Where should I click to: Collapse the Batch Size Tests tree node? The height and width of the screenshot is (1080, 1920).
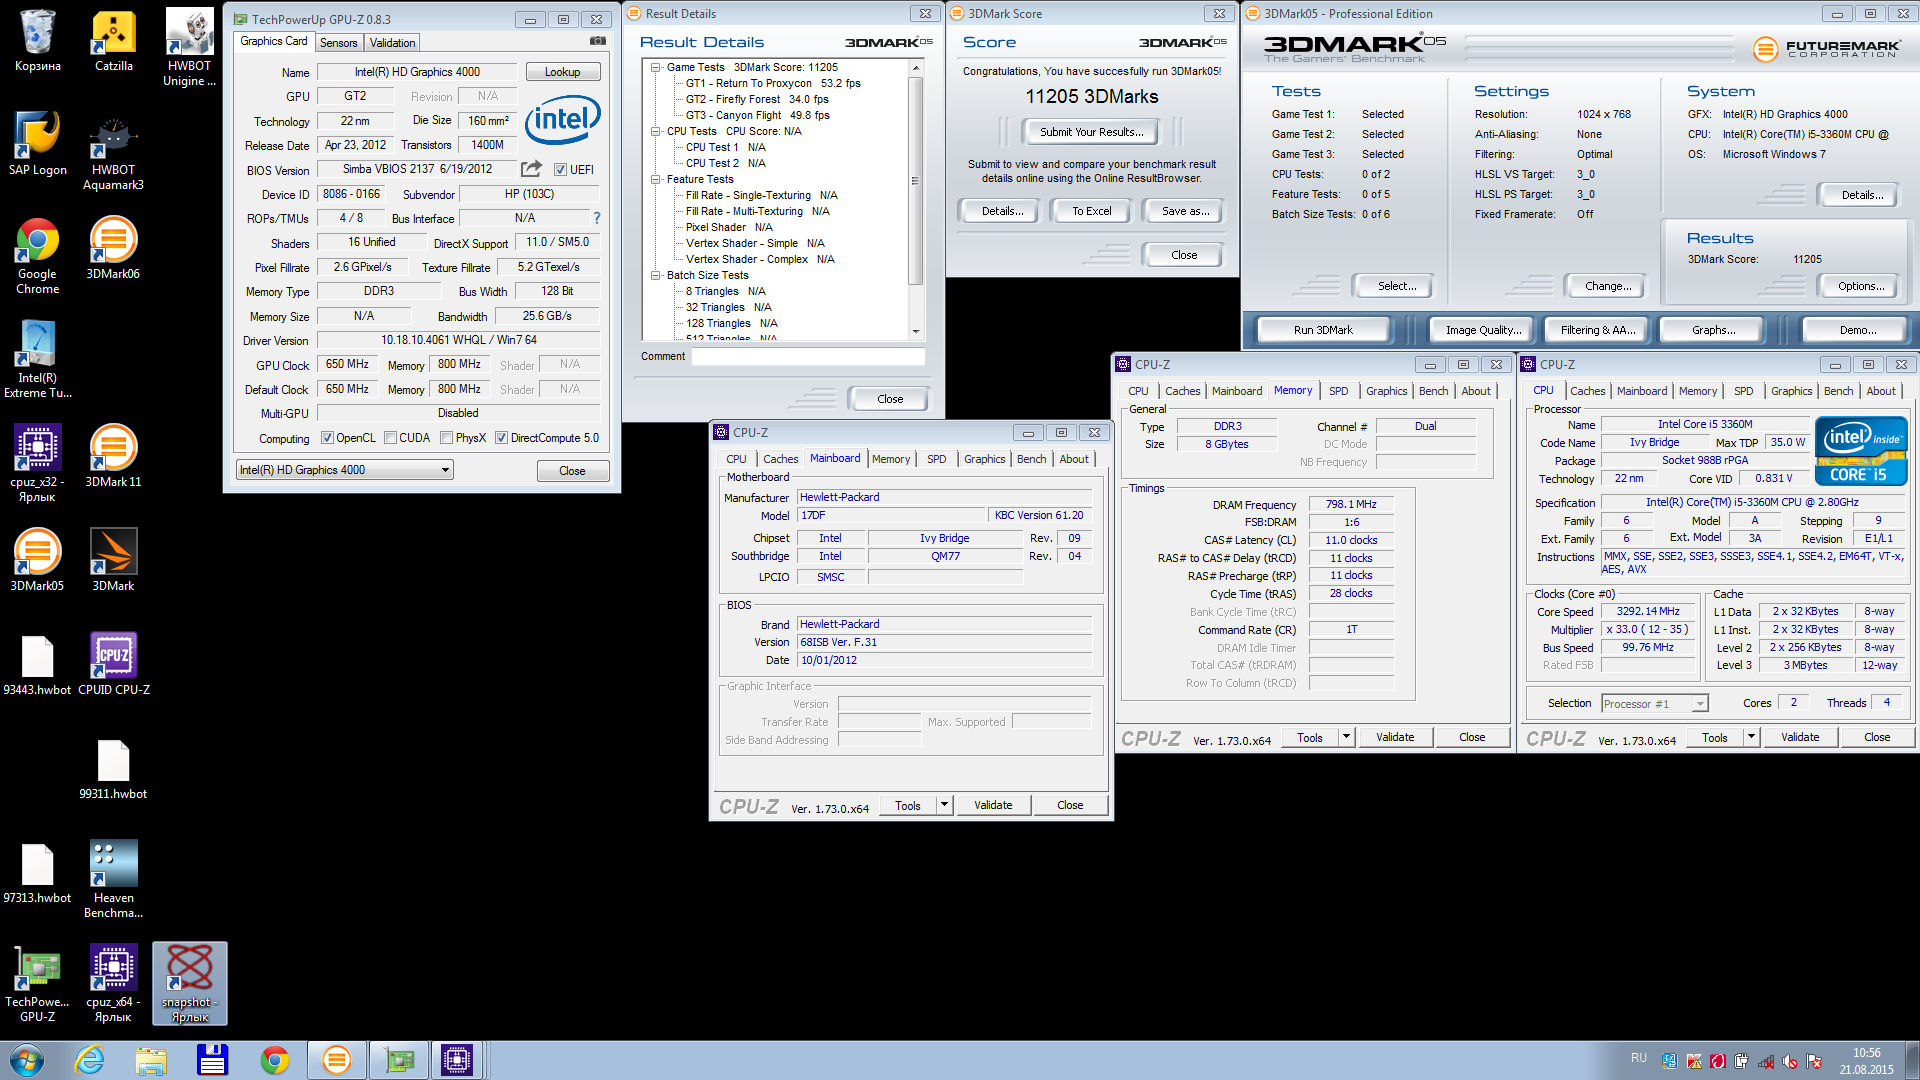click(656, 276)
